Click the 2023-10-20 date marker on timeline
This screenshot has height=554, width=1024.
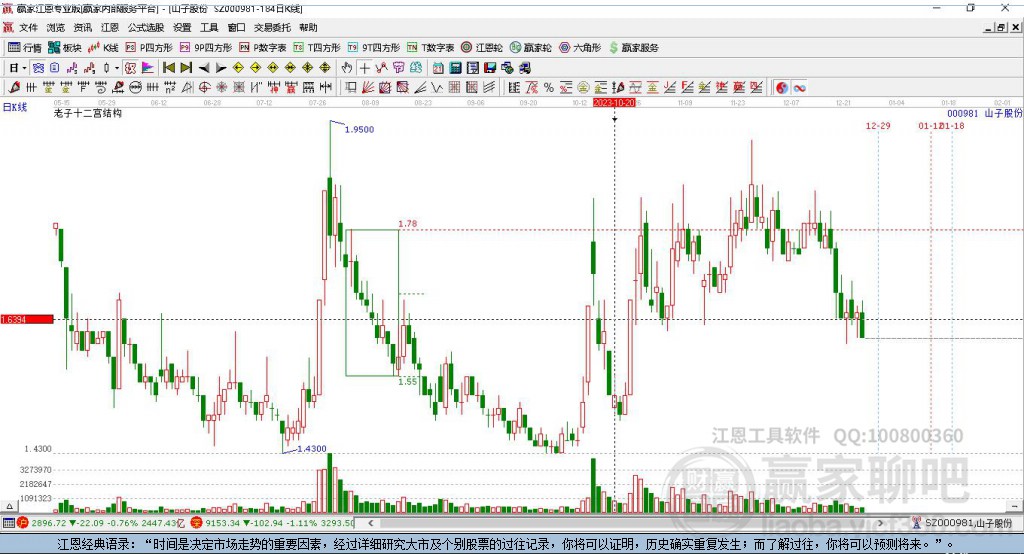tap(614, 103)
